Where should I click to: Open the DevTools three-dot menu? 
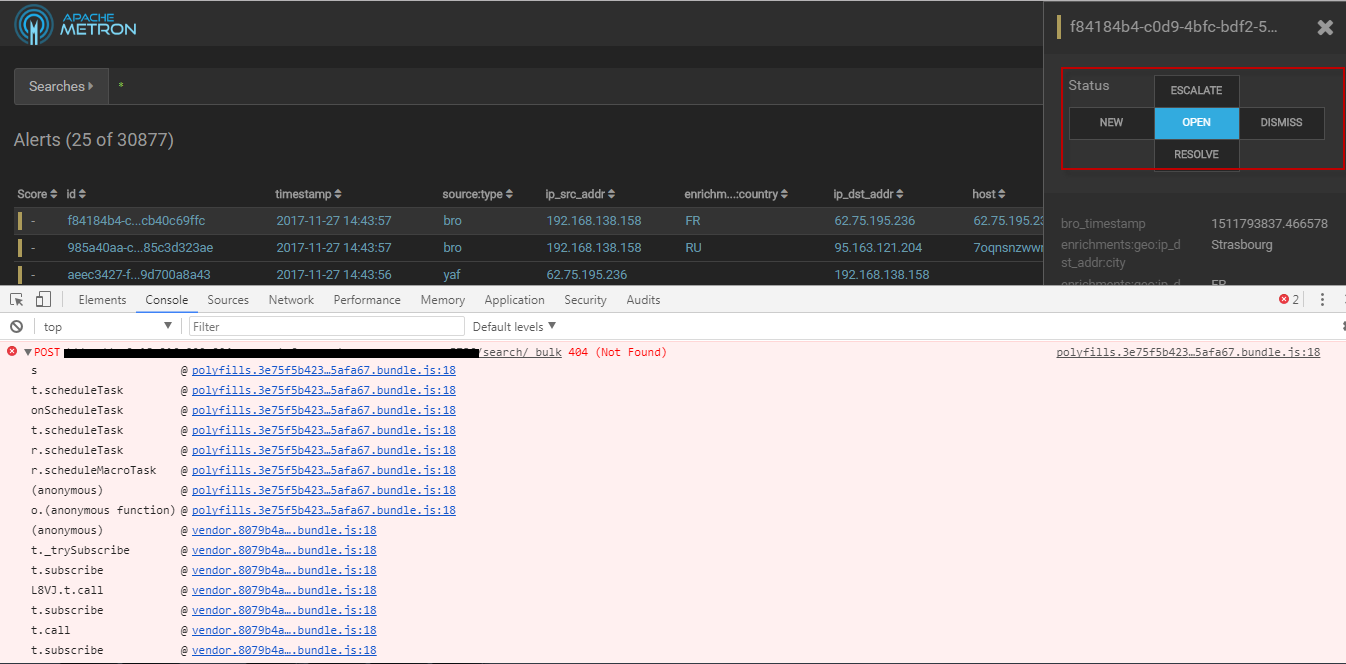point(1322,299)
